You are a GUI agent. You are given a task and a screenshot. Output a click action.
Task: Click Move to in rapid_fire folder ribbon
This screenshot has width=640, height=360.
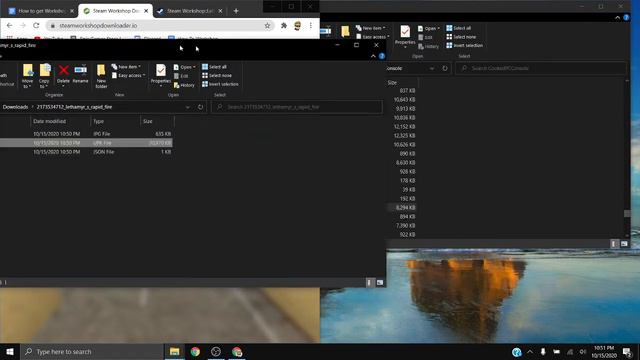click(28, 76)
